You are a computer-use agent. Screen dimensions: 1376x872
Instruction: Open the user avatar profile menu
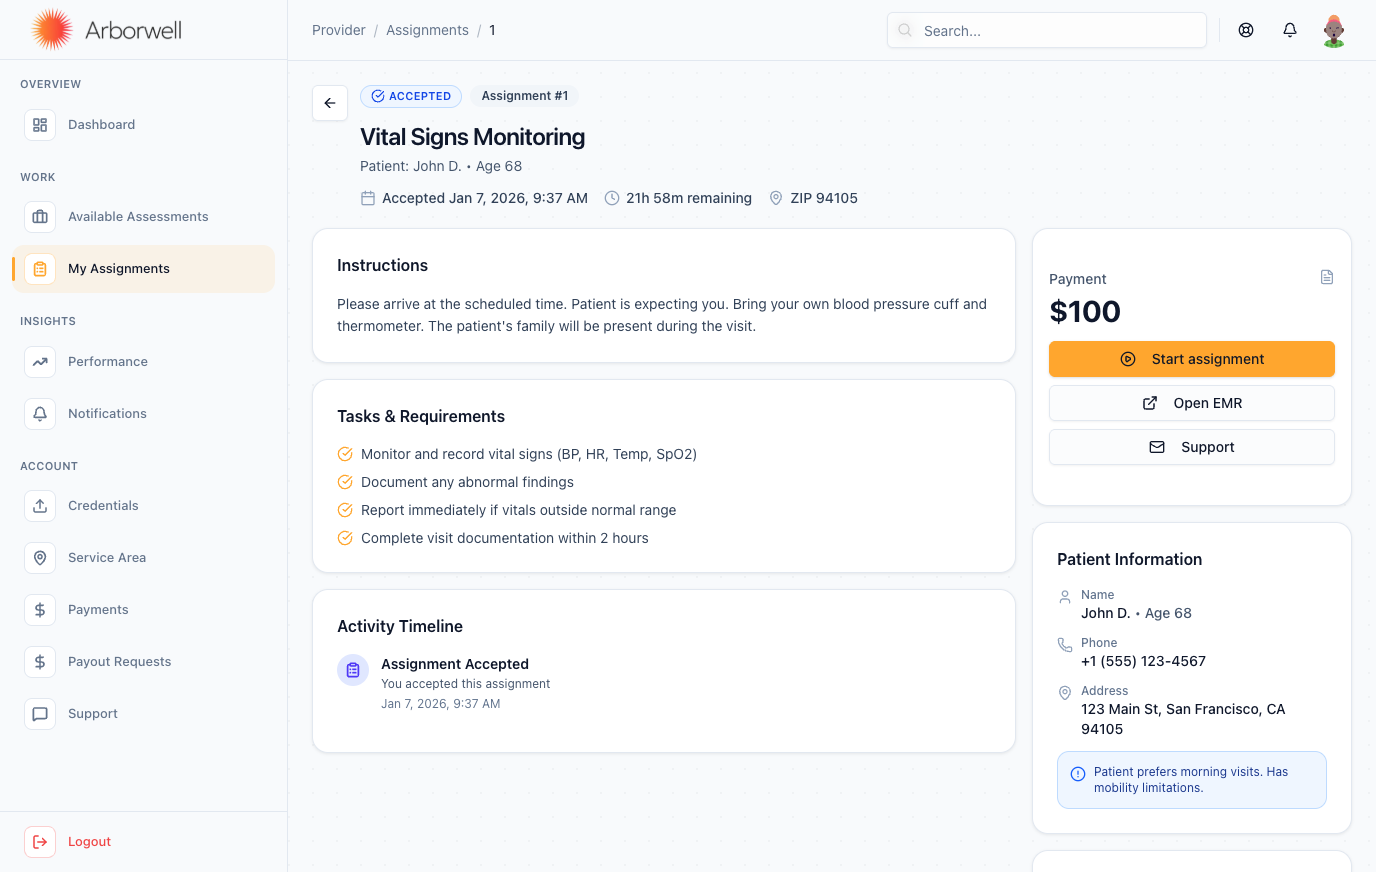(x=1333, y=30)
